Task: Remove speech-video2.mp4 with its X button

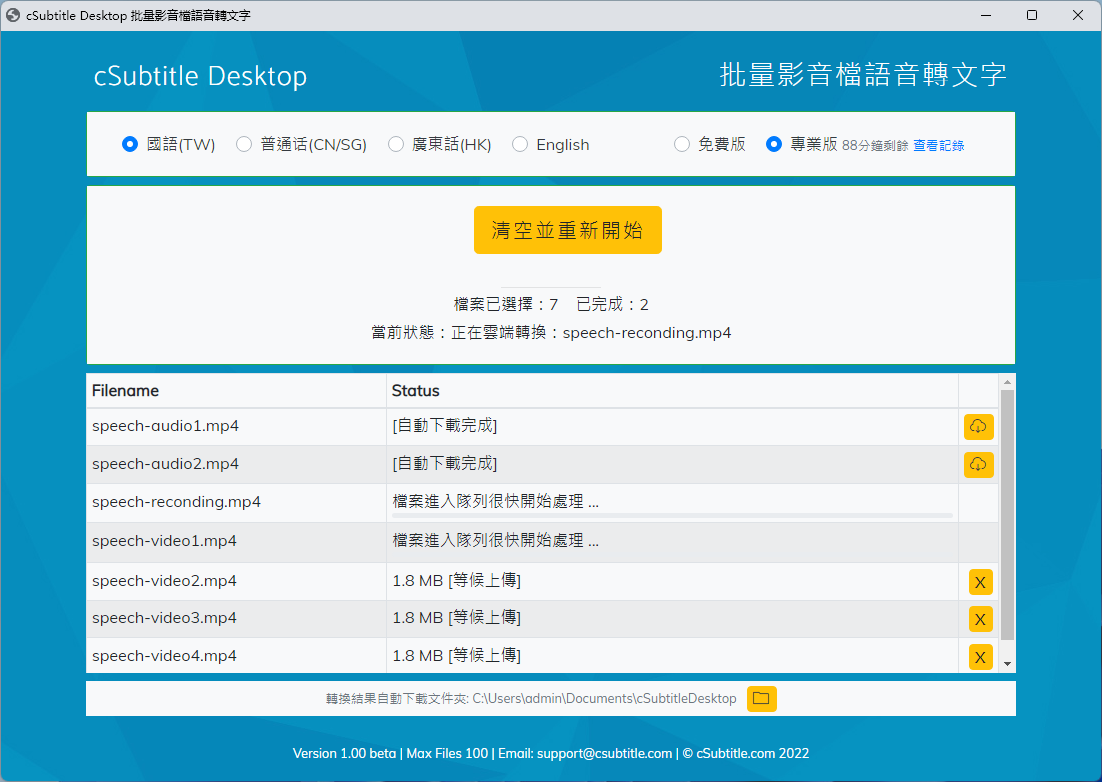Action: click(980, 582)
